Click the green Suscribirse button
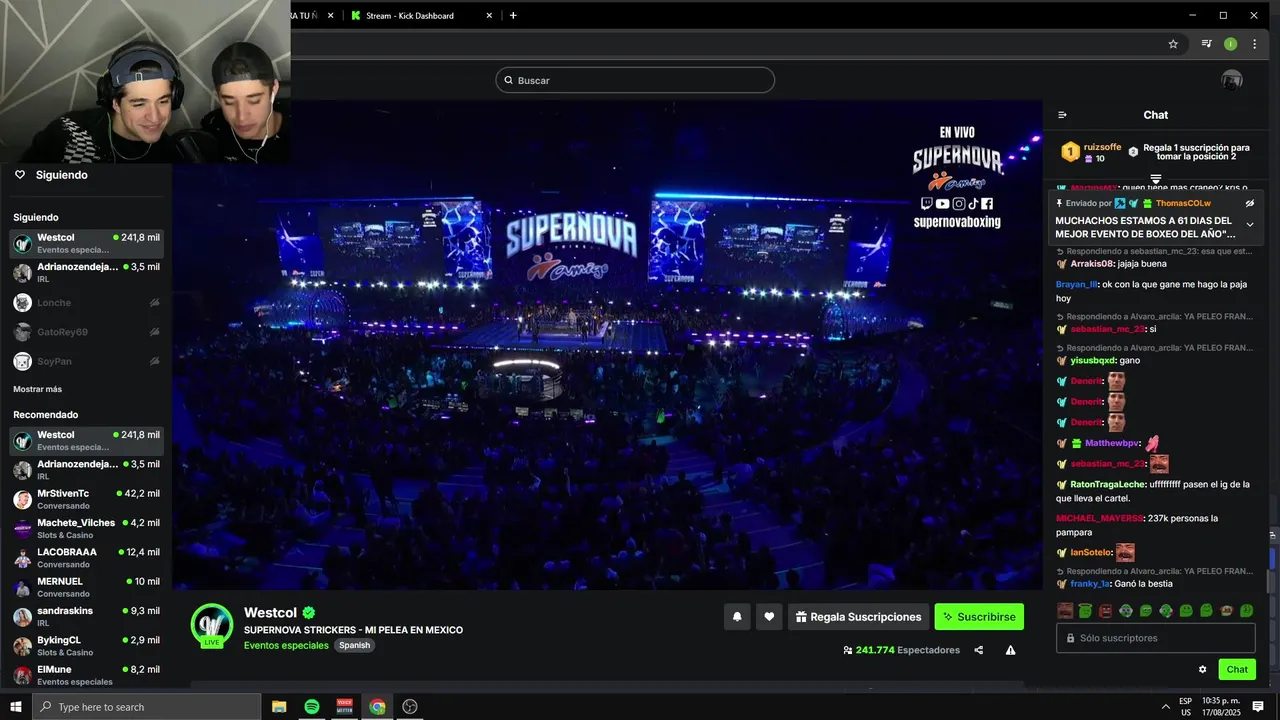 tap(979, 617)
